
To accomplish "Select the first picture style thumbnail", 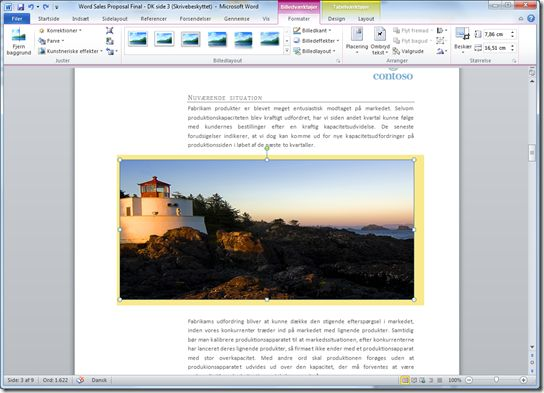I will [138, 39].
